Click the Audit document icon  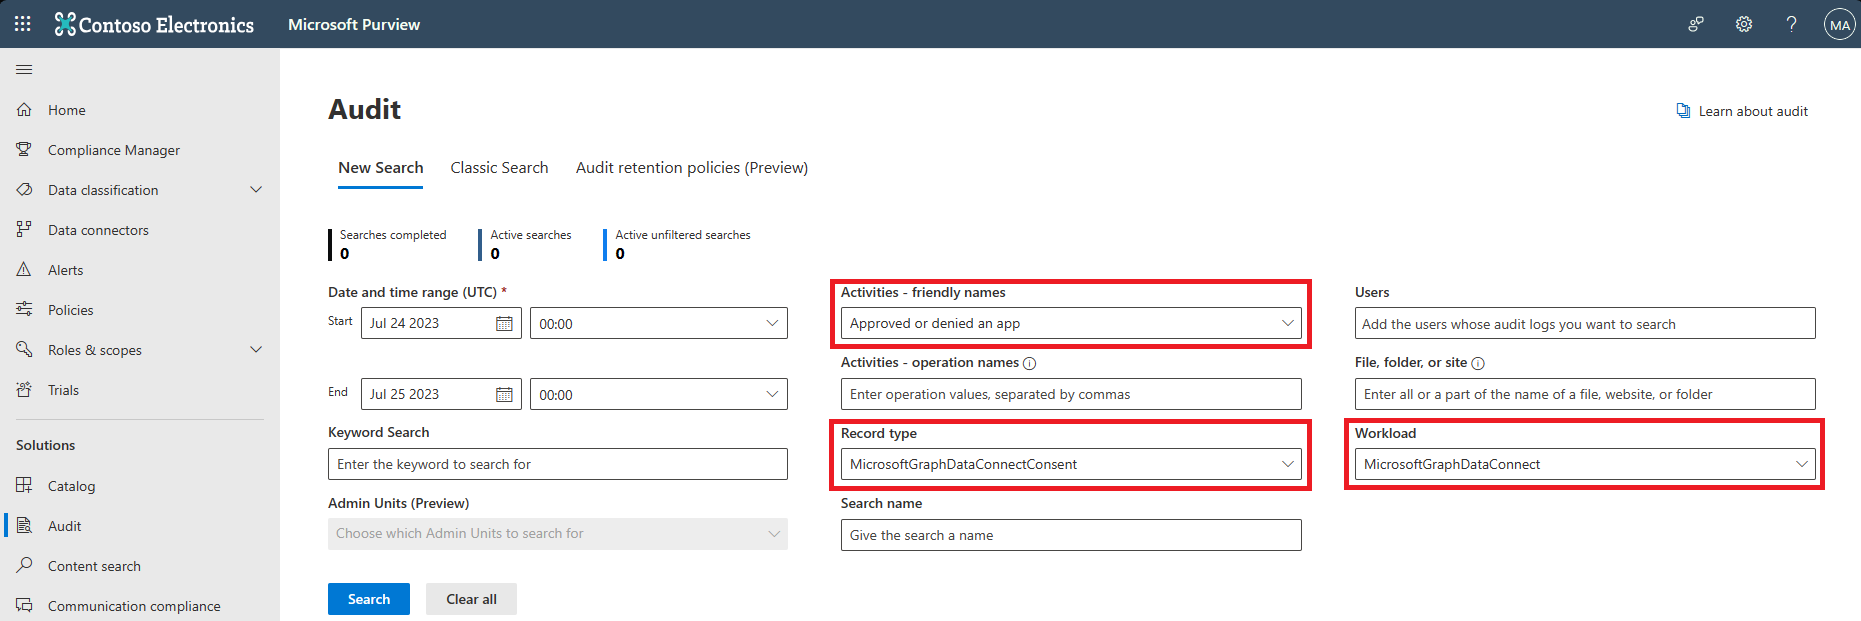coord(24,526)
